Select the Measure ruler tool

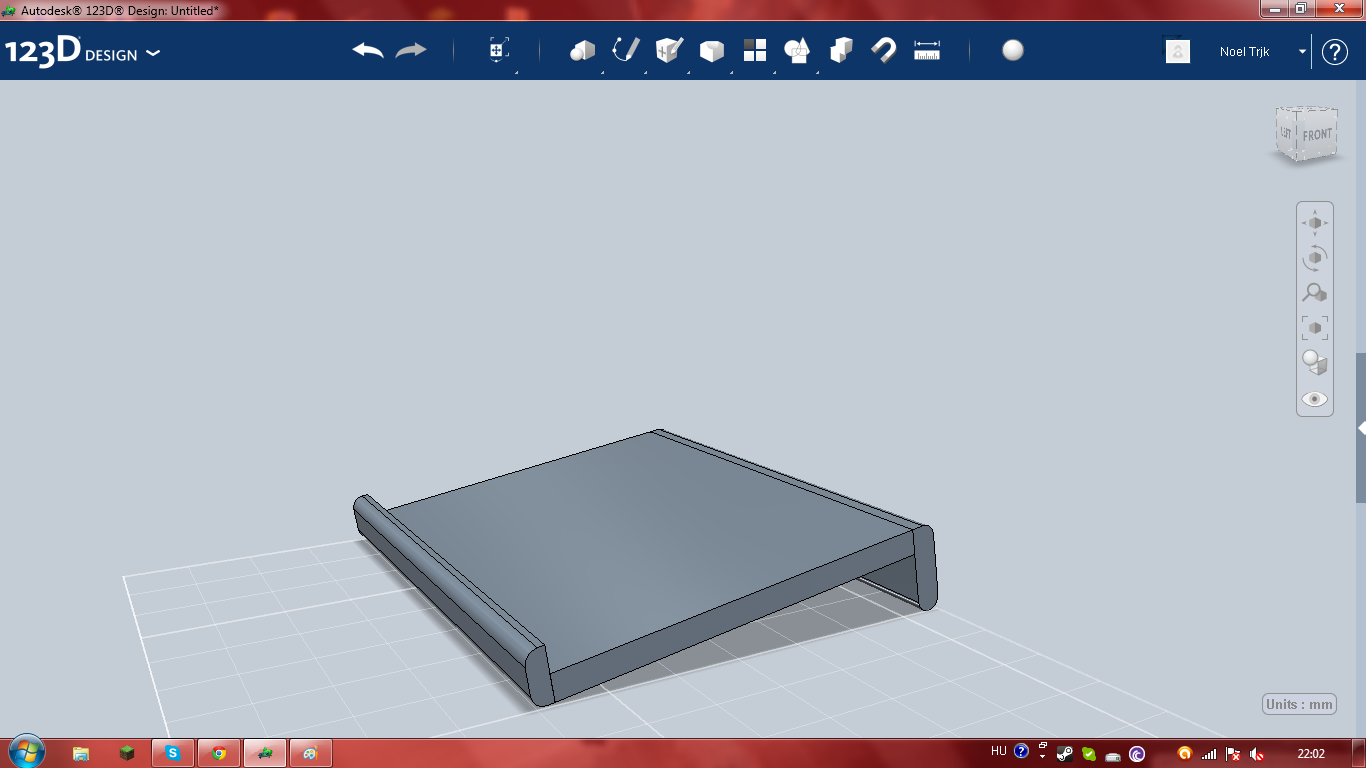(927, 50)
